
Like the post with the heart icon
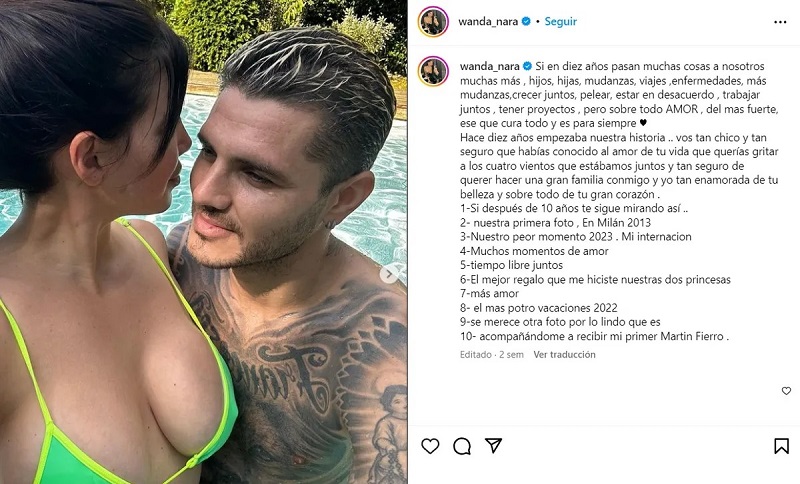click(430, 446)
